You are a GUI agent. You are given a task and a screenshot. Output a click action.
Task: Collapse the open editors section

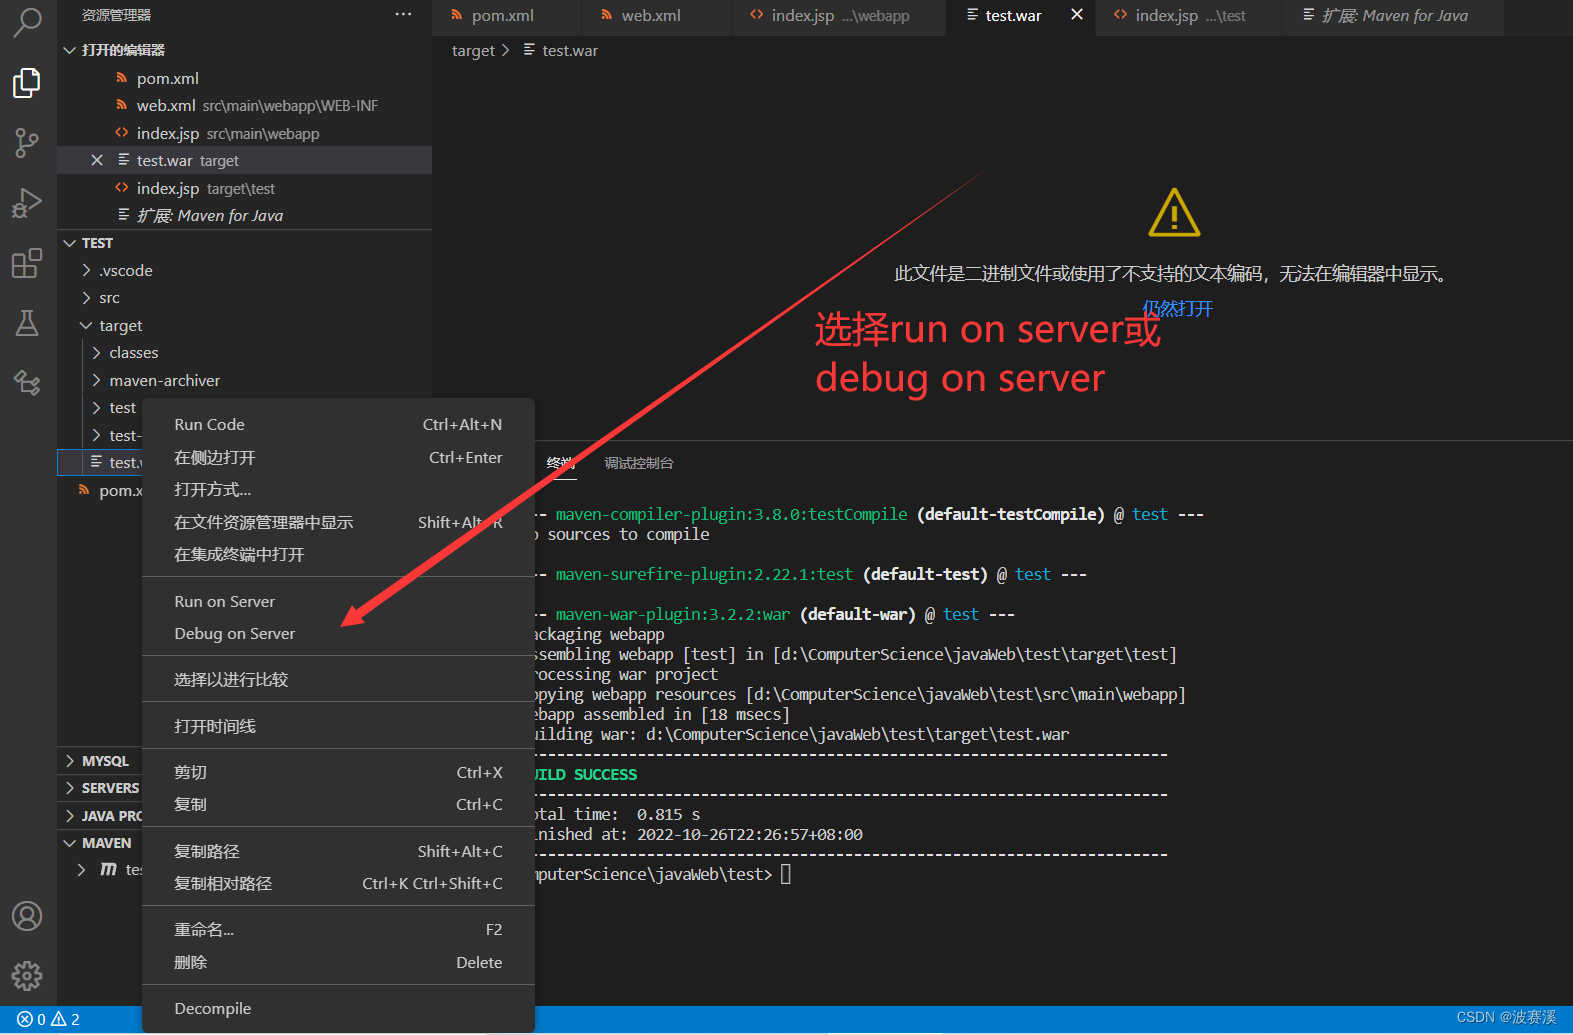70,50
